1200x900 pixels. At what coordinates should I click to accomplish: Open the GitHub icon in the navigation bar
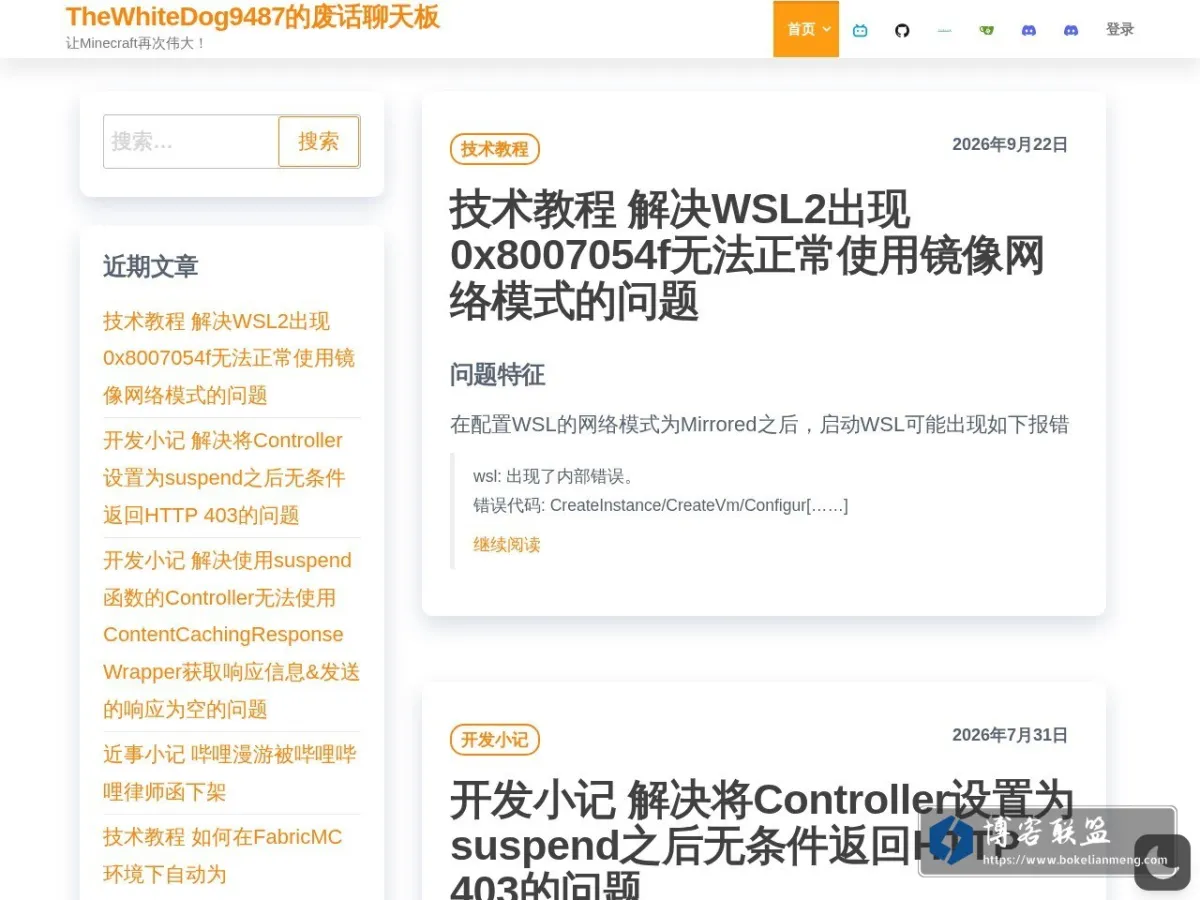click(x=902, y=30)
